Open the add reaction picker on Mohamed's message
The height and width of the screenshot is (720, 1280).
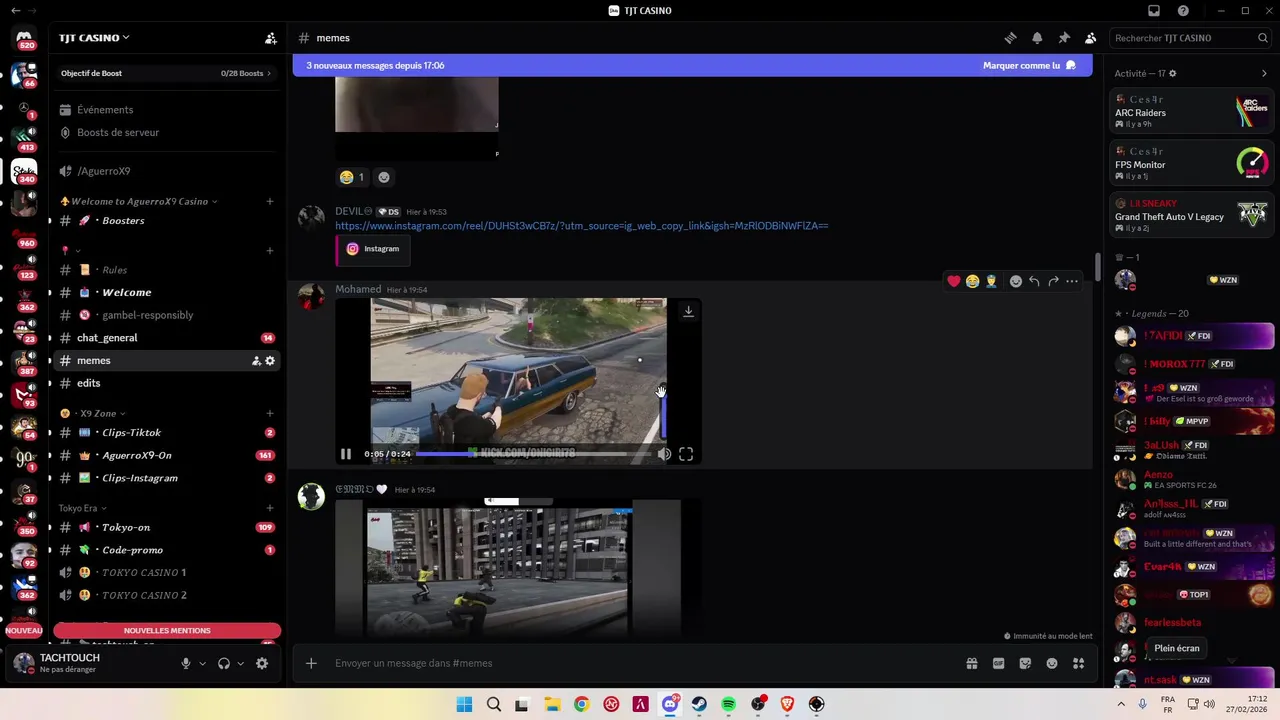click(1016, 281)
